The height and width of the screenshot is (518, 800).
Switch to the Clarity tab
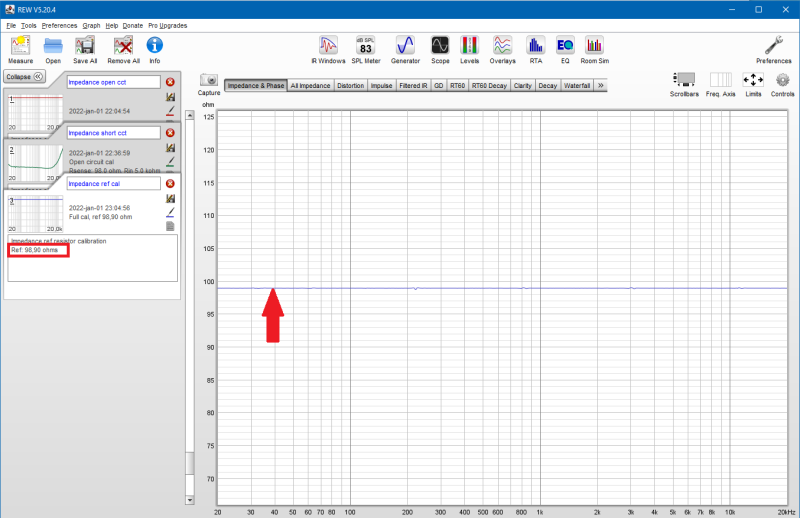522,86
